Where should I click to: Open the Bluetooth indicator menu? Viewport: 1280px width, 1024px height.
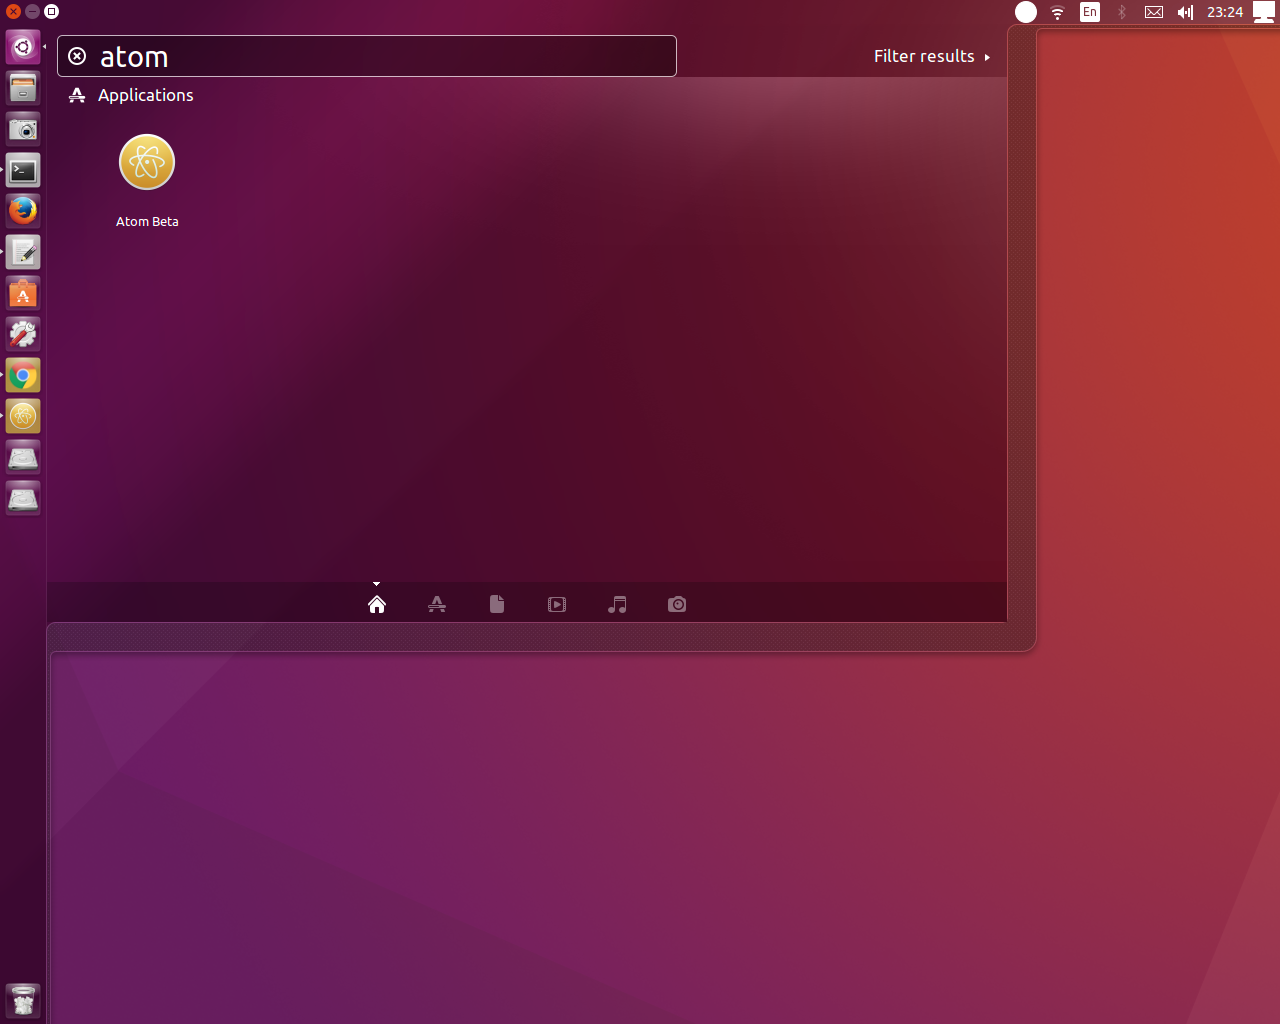(1122, 12)
